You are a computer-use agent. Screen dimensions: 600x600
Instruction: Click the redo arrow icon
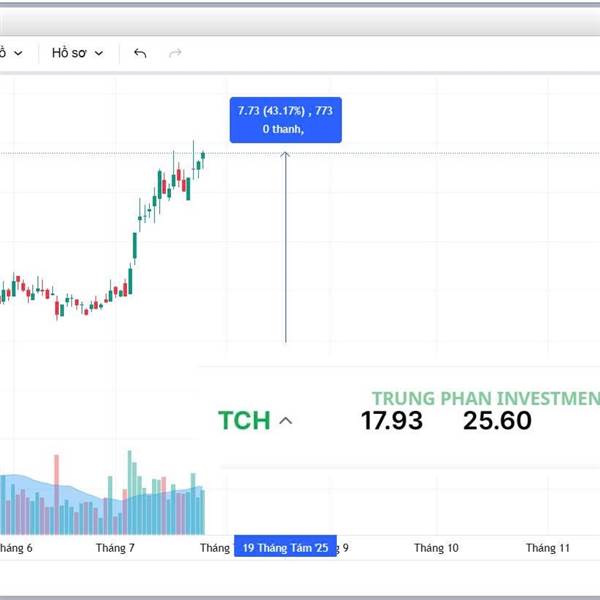(x=175, y=53)
